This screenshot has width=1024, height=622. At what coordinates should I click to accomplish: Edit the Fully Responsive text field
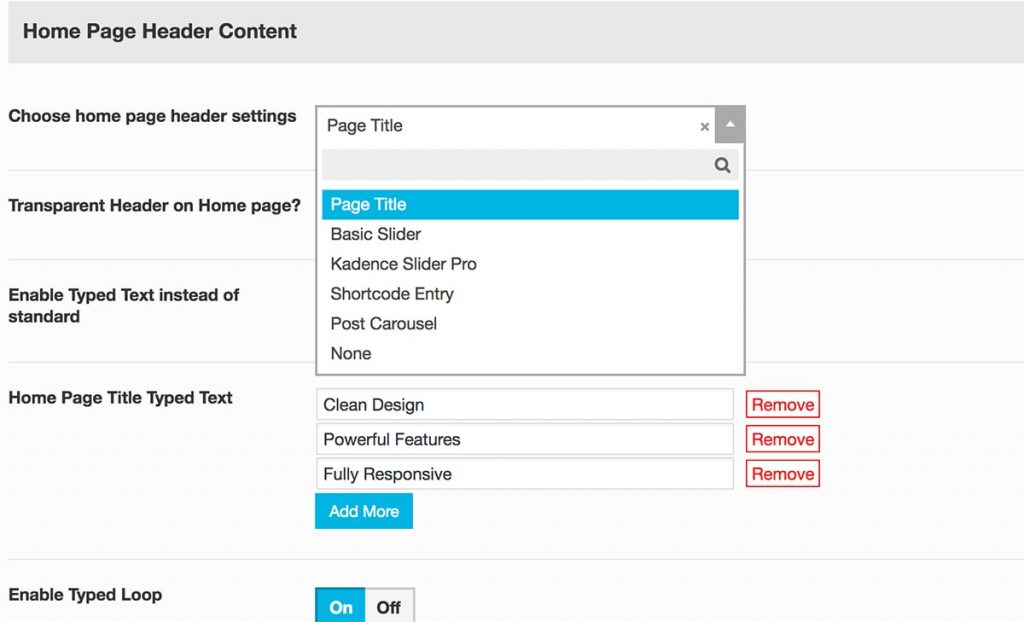pos(525,474)
